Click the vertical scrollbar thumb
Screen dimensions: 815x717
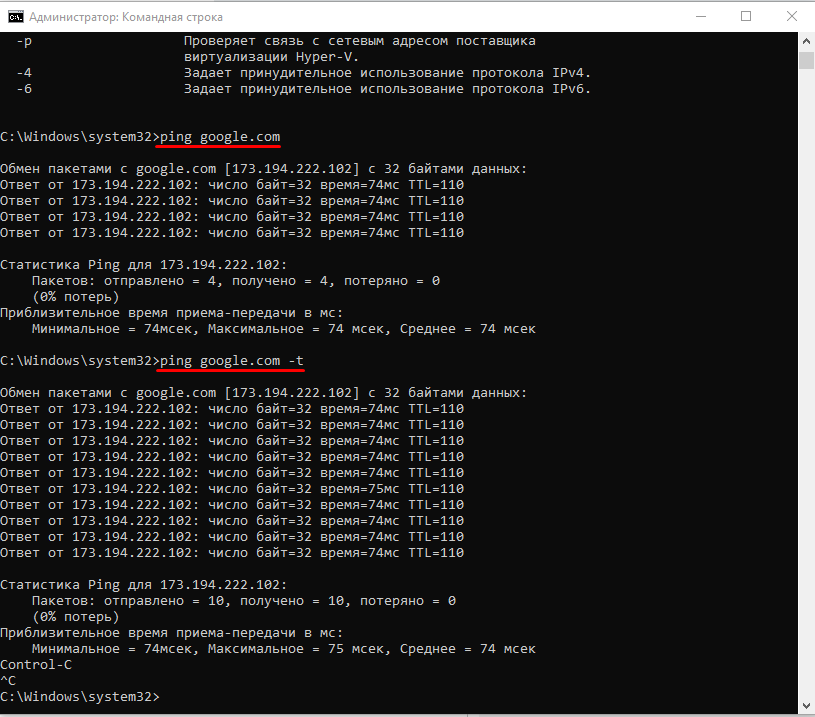pyautogui.click(x=806, y=60)
